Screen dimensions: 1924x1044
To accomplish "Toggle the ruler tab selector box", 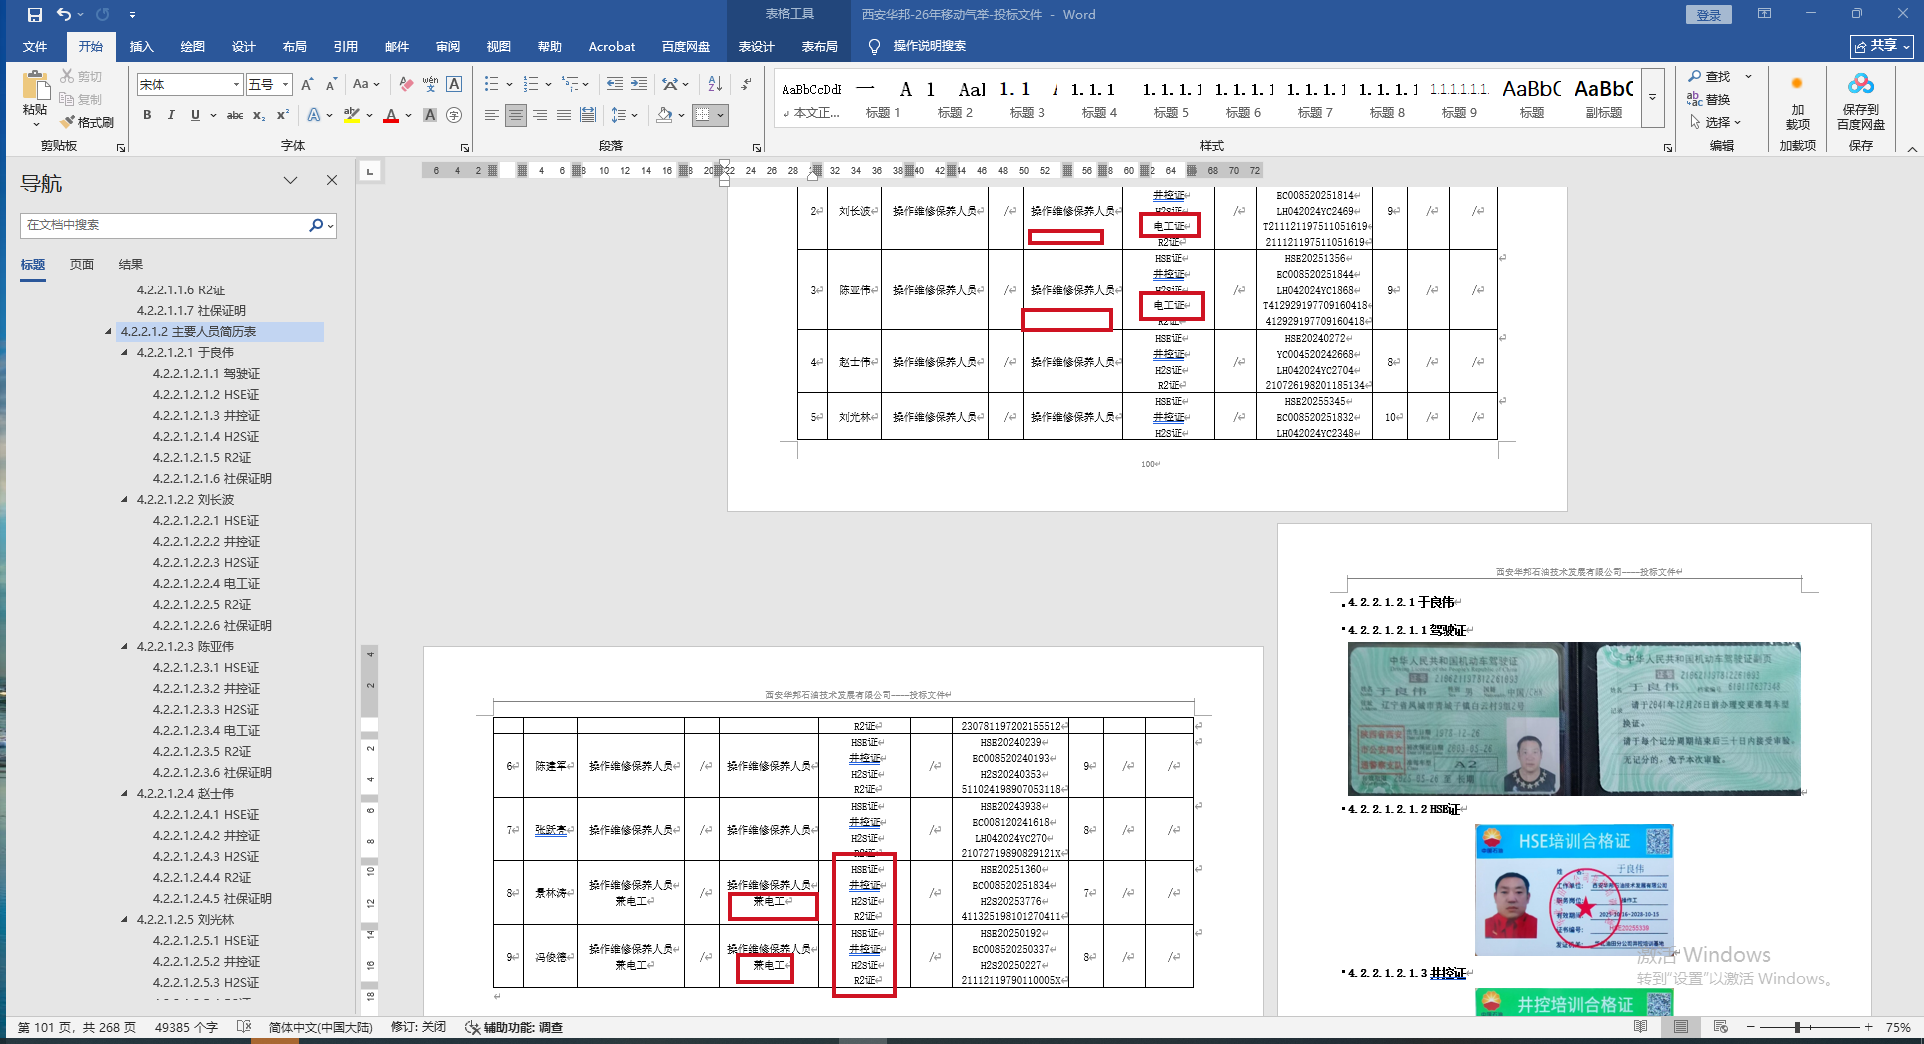I will pos(370,171).
